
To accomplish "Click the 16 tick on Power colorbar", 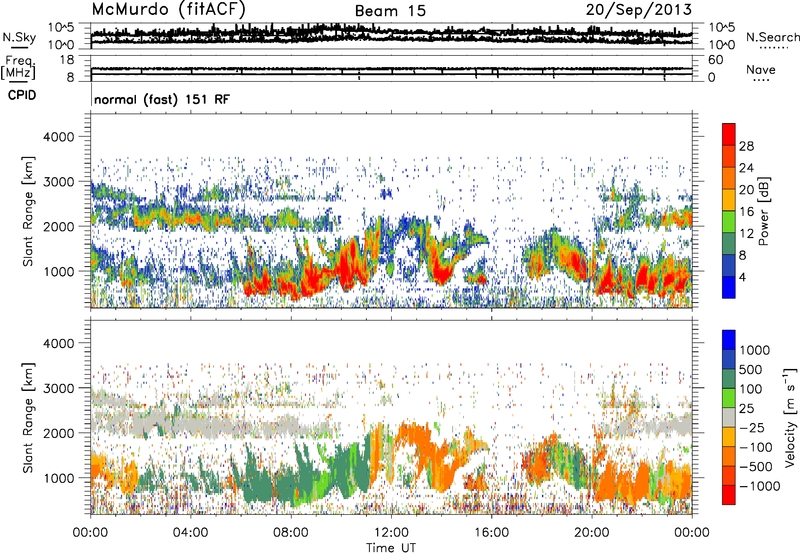I will pyautogui.click(x=746, y=212).
